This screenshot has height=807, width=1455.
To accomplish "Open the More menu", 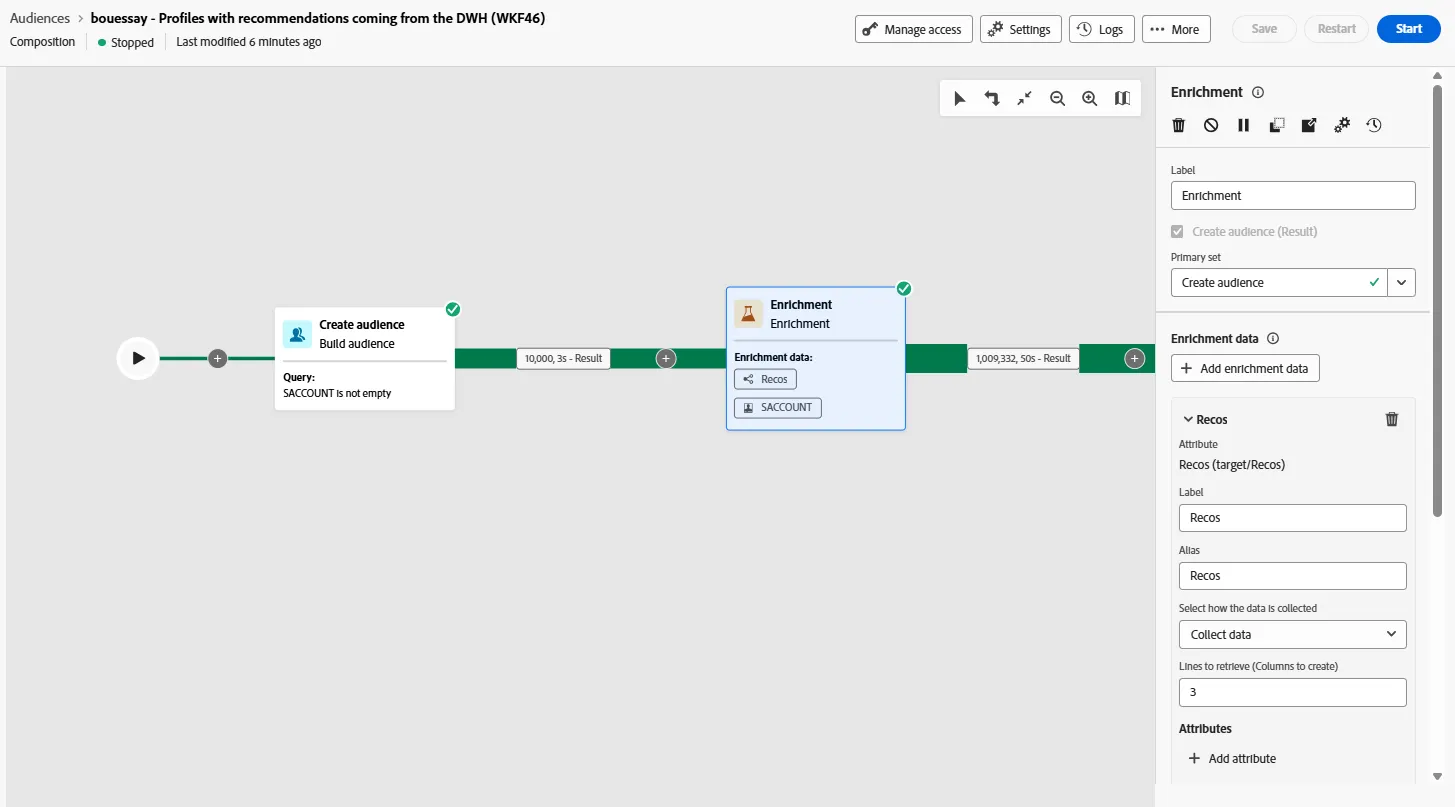I will (1176, 29).
